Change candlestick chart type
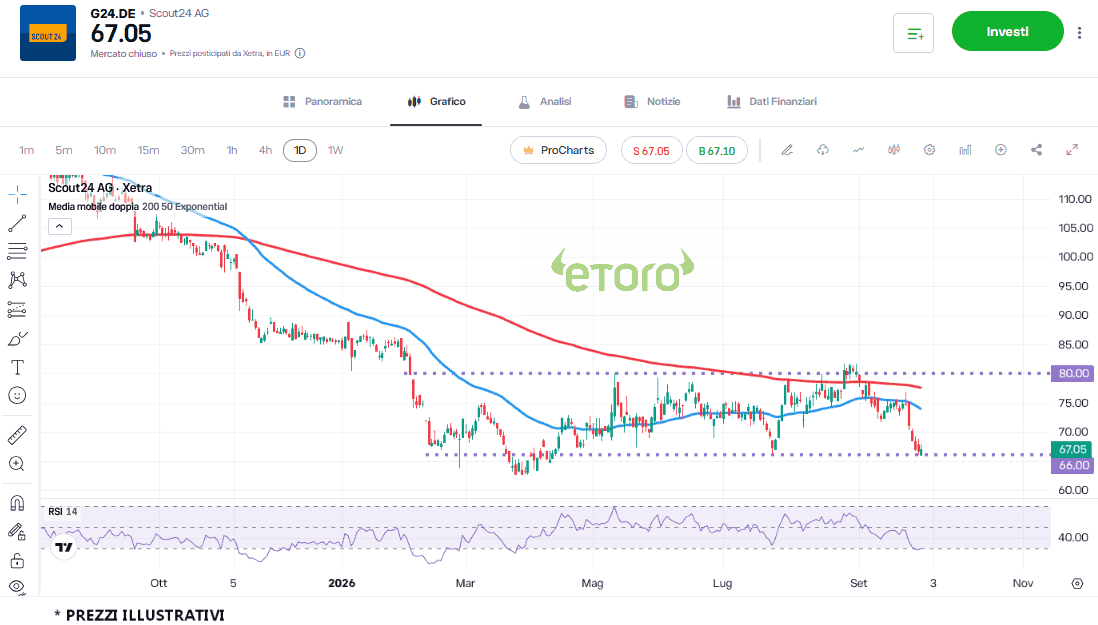 894,150
